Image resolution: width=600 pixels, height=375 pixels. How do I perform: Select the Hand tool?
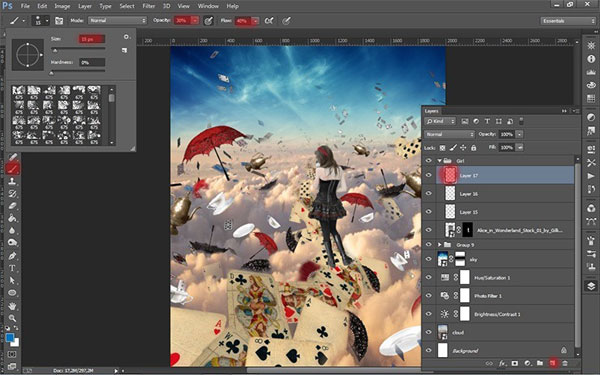(x=12, y=306)
